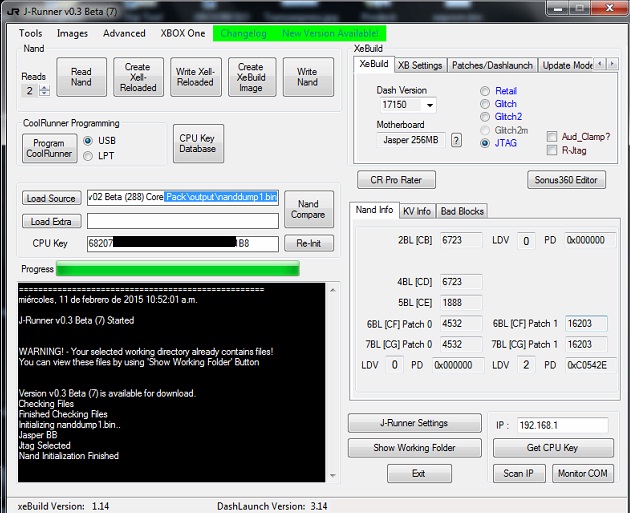Choose the Glitch2 image type
Image resolution: width=630 pixels, height=513 pixels.
(485, 117)
